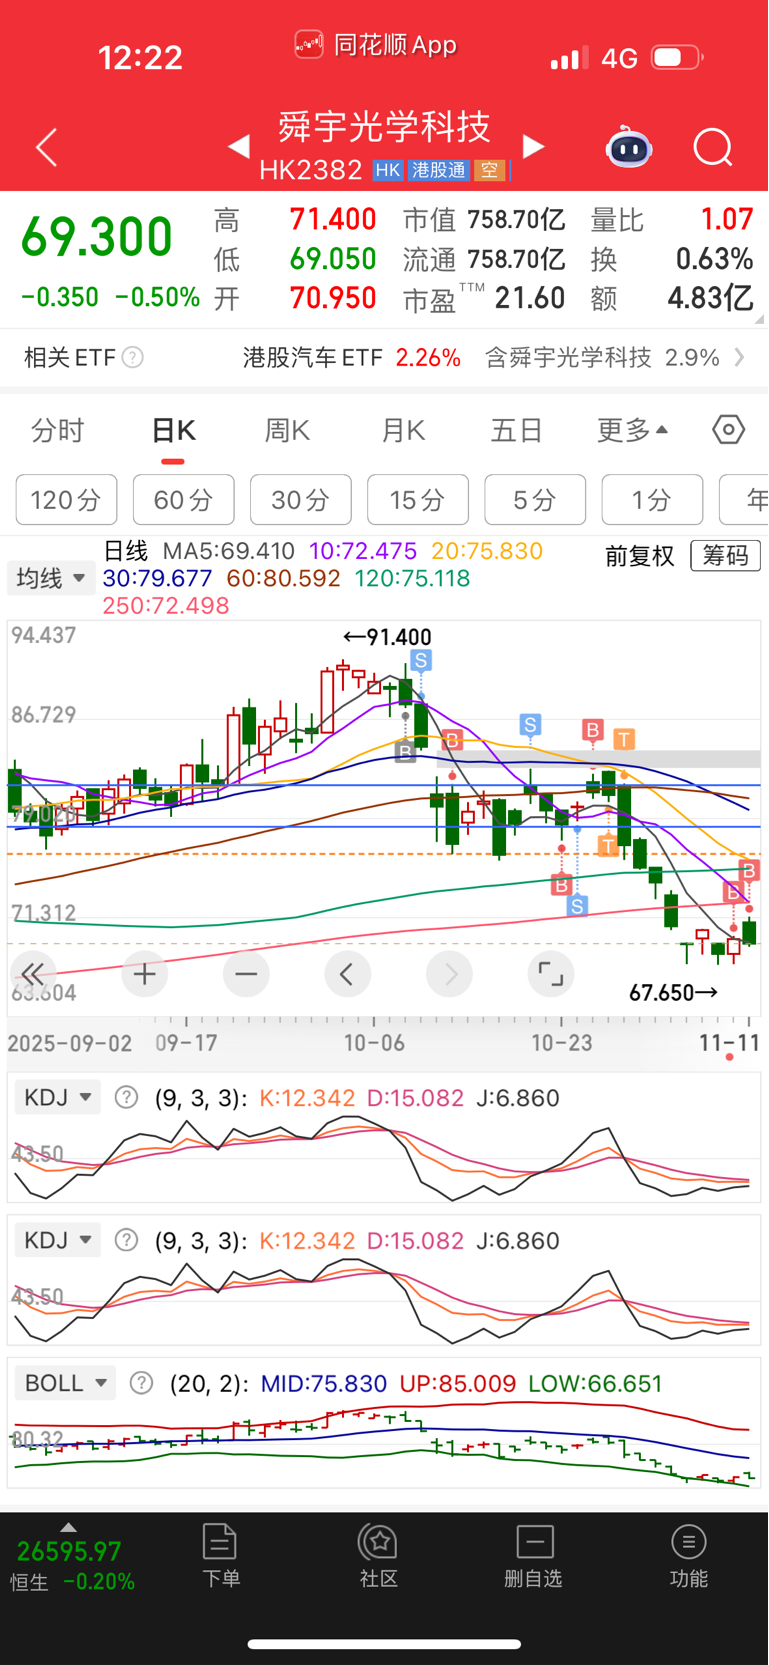Viewport: 769px width, 1665px height.
Task: Choose the 15分 period button
Action: (x=417, y=499)
